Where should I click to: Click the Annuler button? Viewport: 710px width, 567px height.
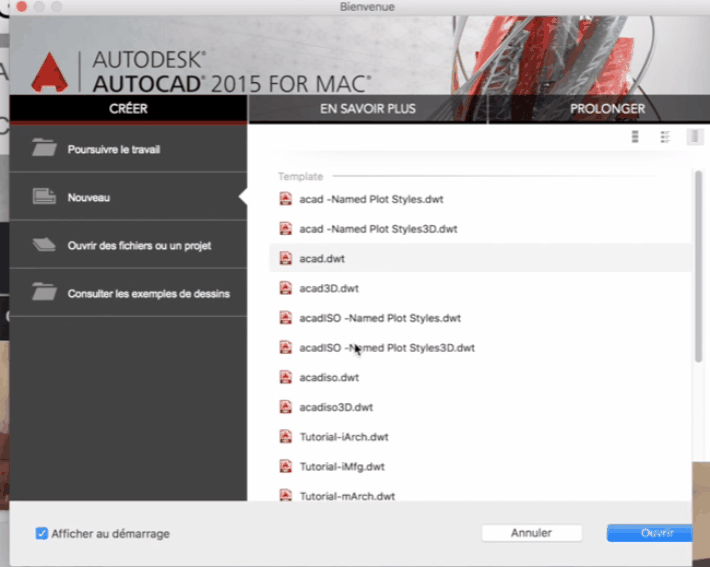coord(532,533)
